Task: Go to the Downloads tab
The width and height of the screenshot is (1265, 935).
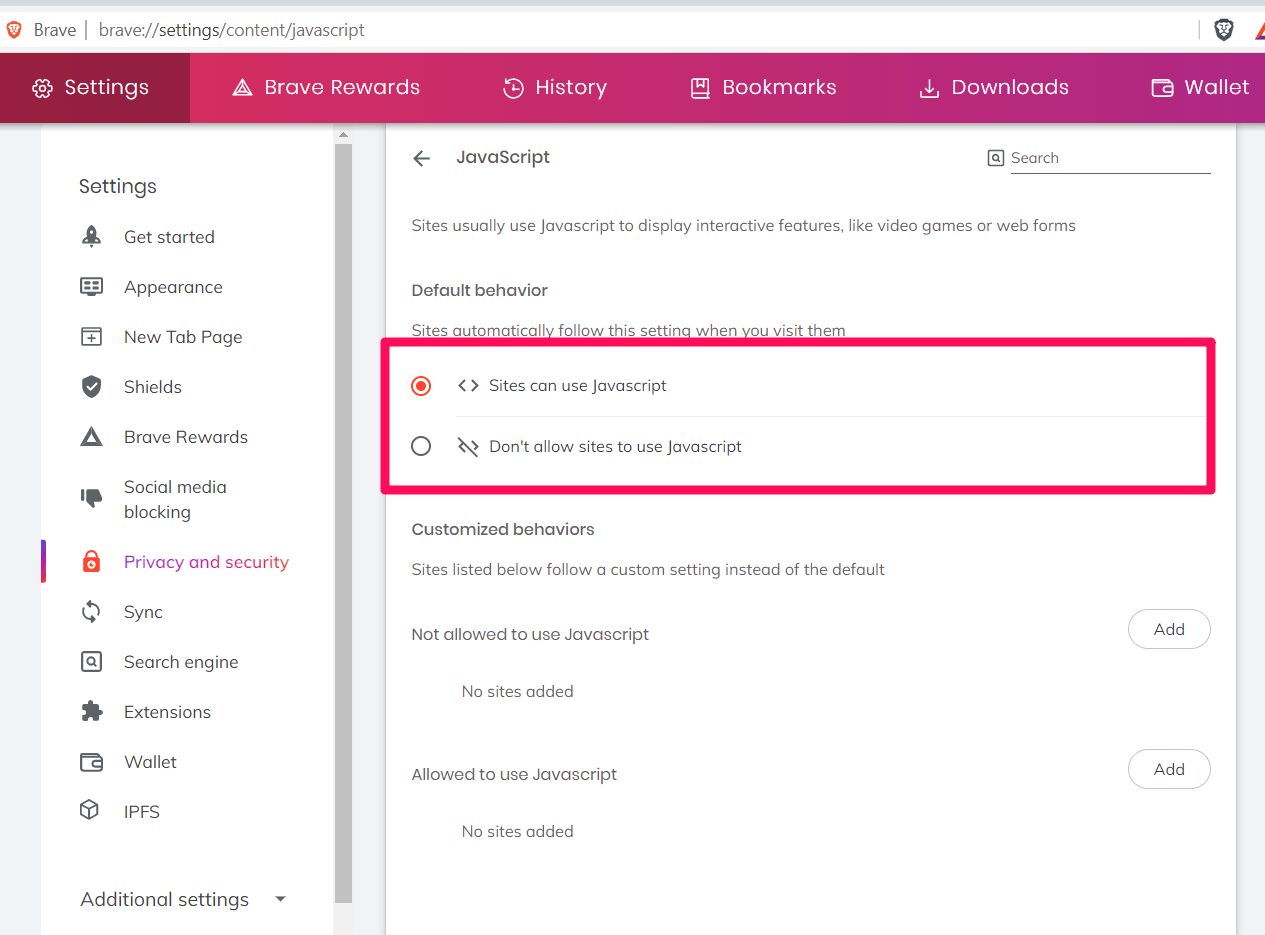Action: [993, 88]
